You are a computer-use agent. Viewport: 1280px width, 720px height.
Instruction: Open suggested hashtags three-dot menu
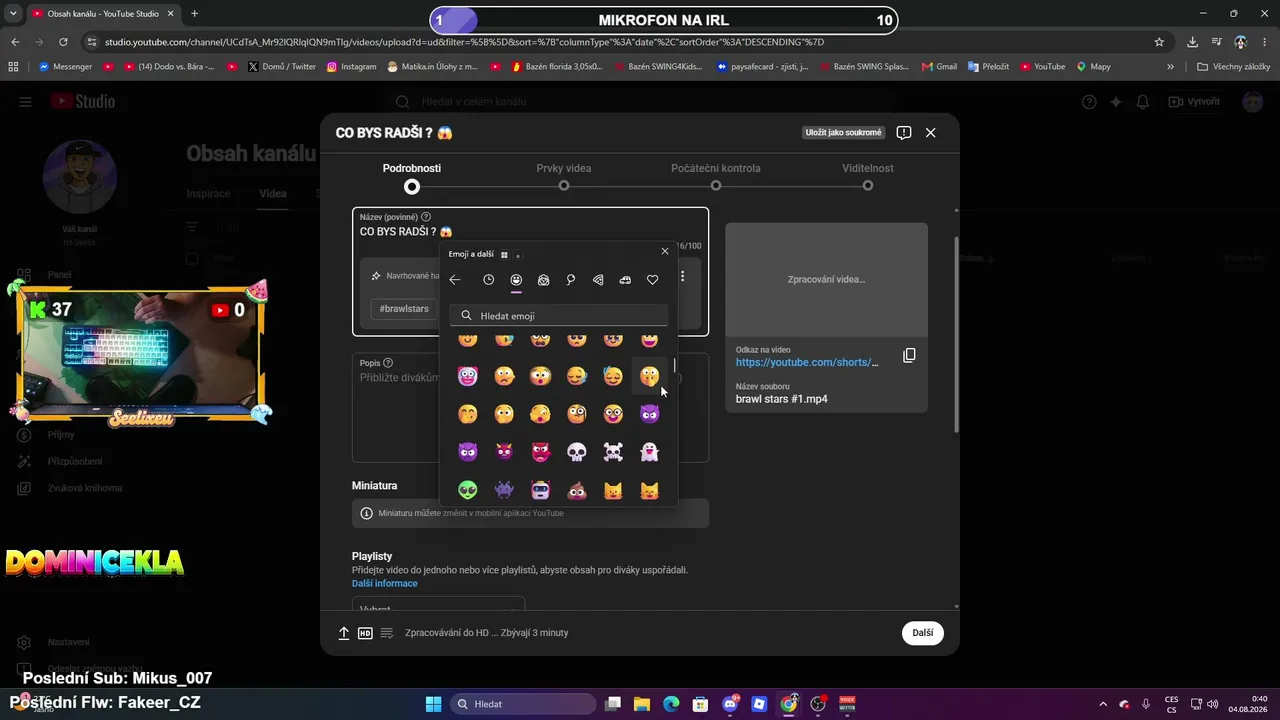683,276
